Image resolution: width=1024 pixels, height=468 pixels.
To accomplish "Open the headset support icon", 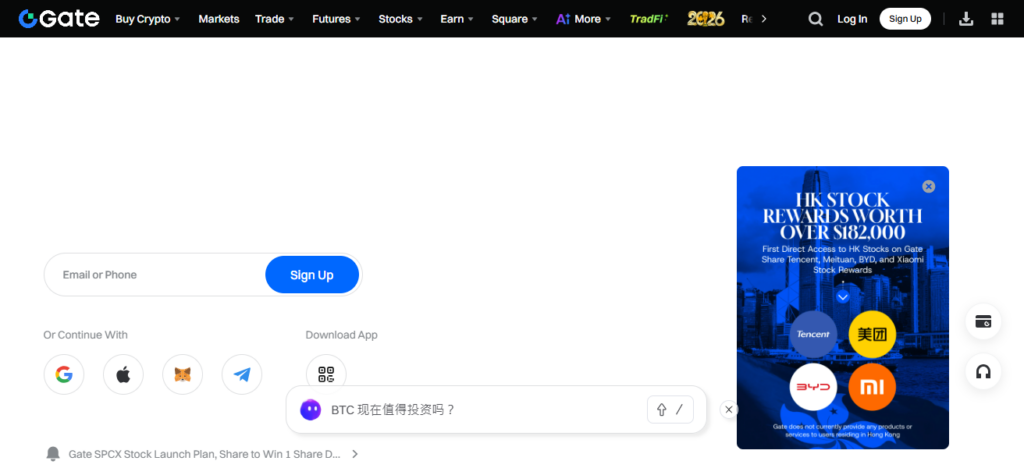I will pos(983,372).
